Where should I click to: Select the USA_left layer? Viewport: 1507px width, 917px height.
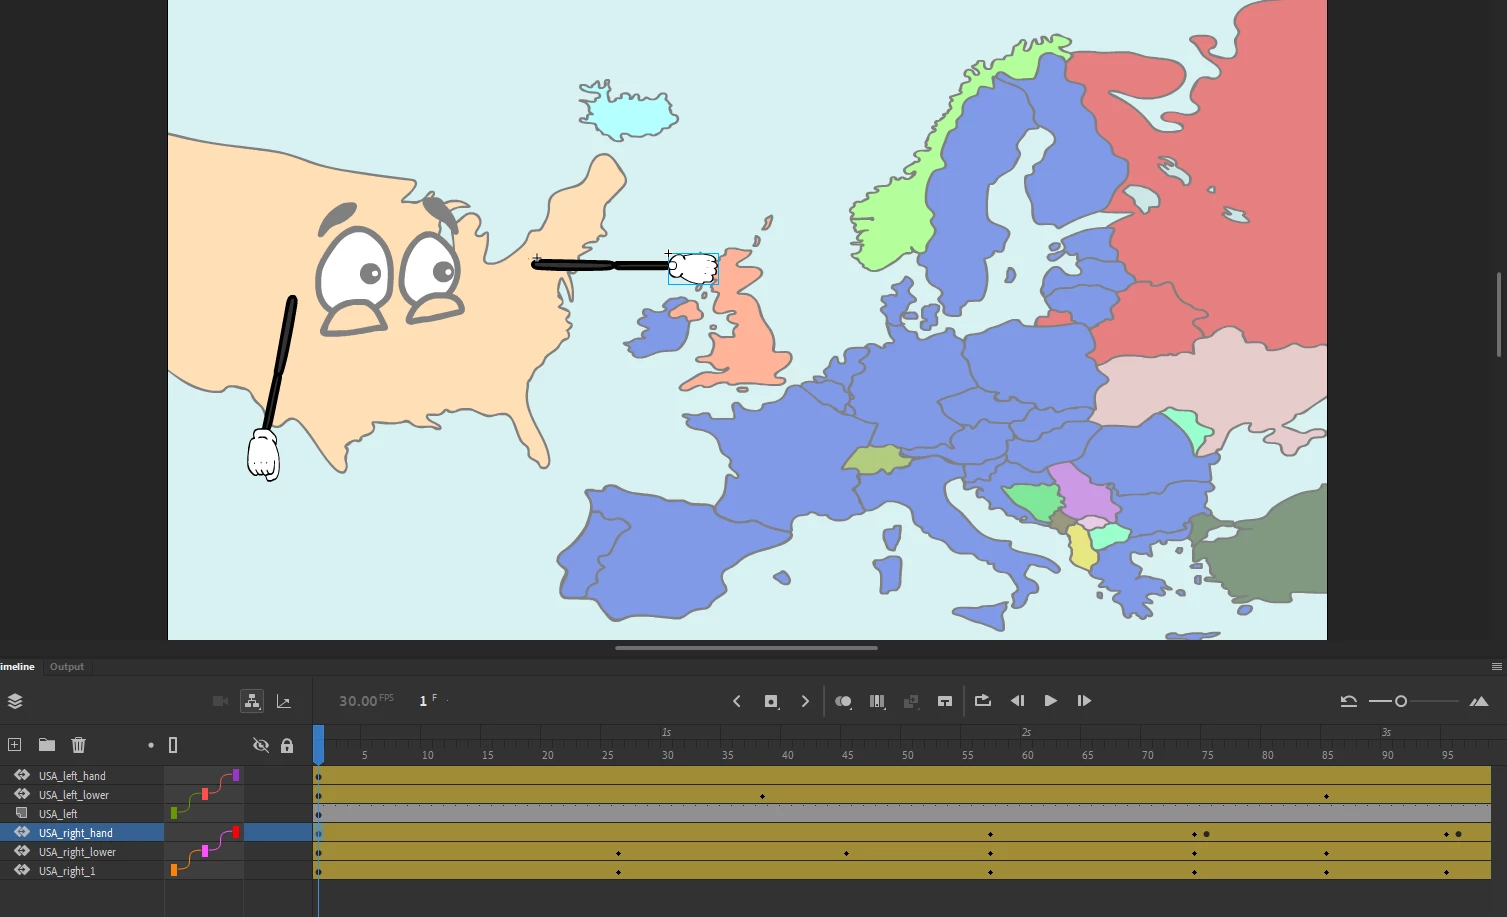tap(58, 814)
